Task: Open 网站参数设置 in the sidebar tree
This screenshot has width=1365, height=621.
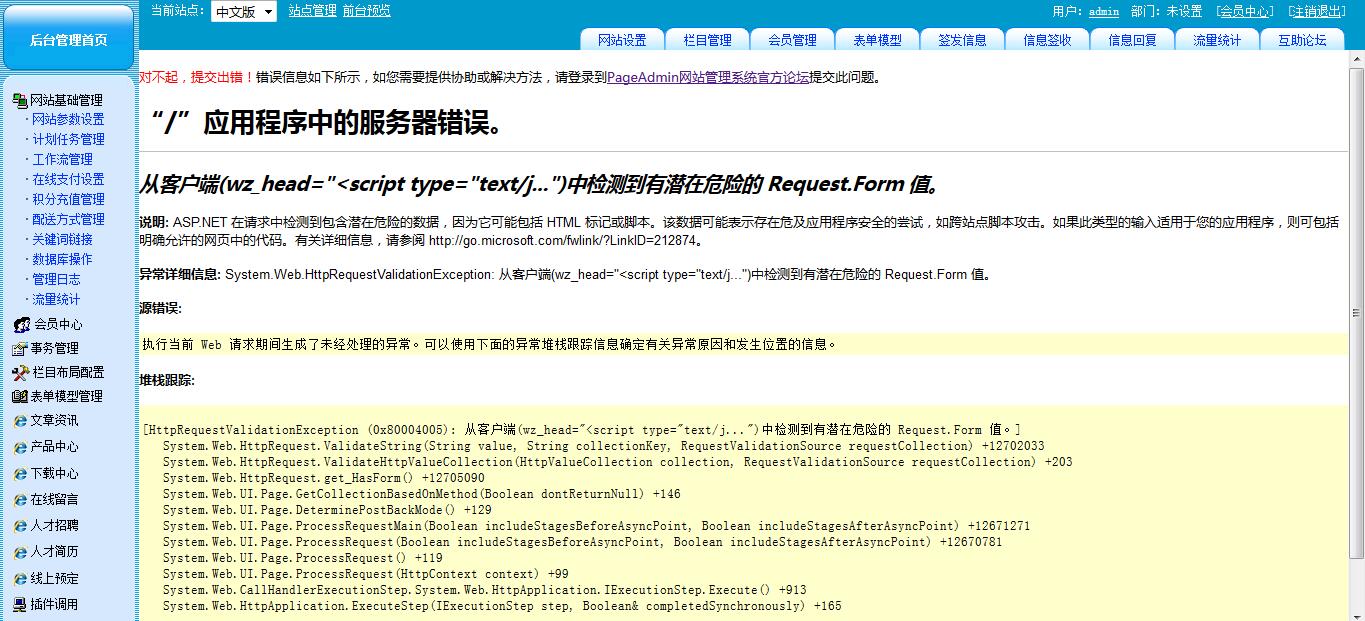Action: 68,119
